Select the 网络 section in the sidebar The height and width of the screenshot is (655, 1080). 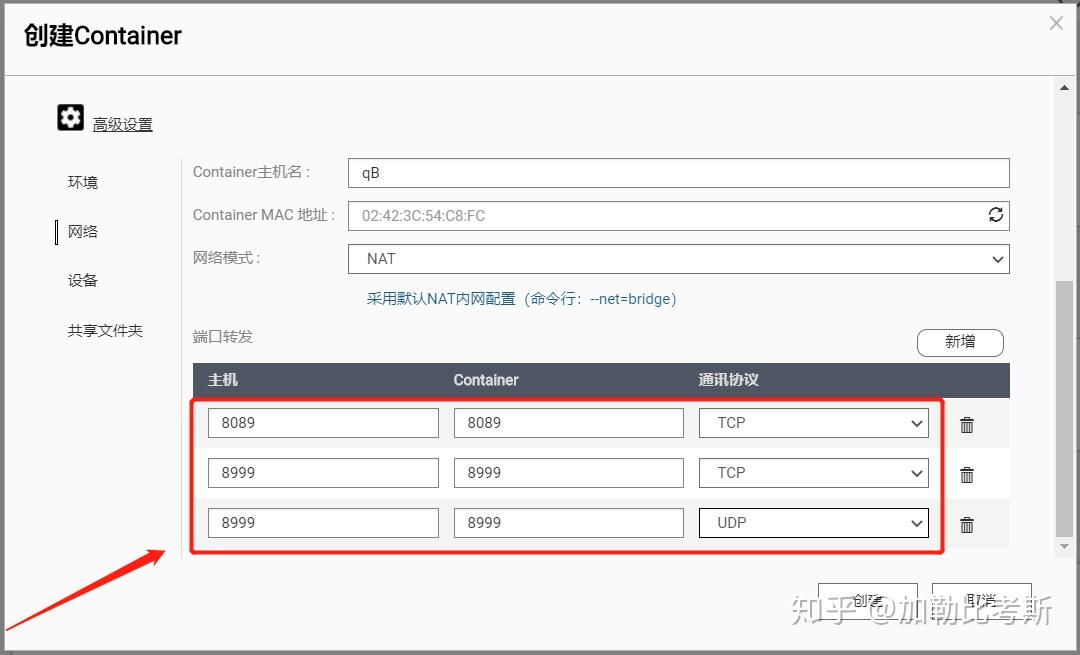(81, 231)
